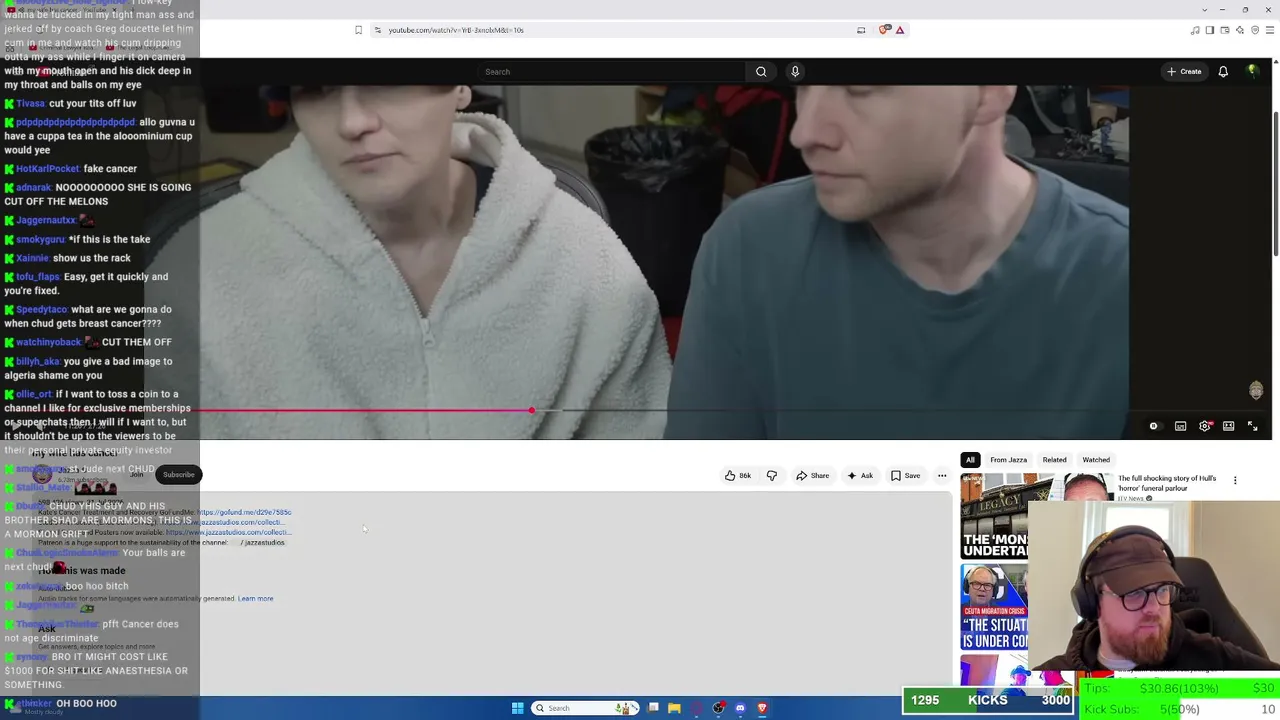
Task: Toggle the browser sidebar panel
Action: (1210, 30)
